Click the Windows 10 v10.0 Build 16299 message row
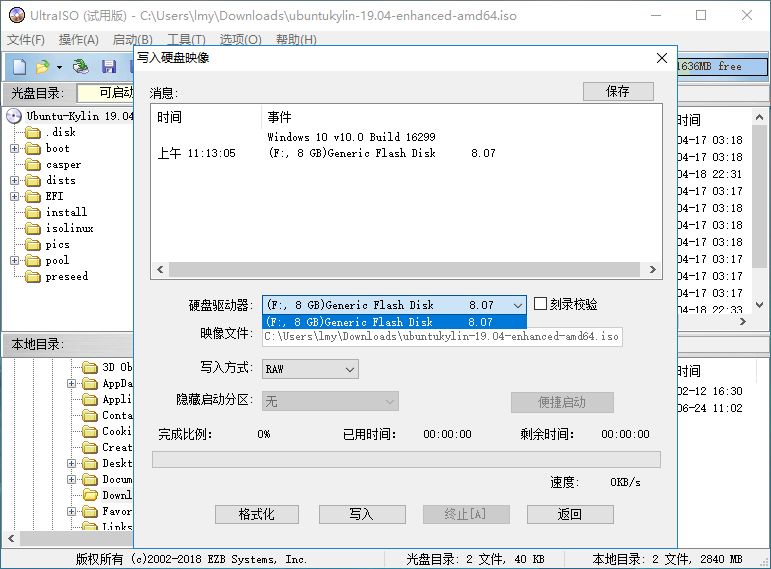The image size is (771, 569). [351, 137]
